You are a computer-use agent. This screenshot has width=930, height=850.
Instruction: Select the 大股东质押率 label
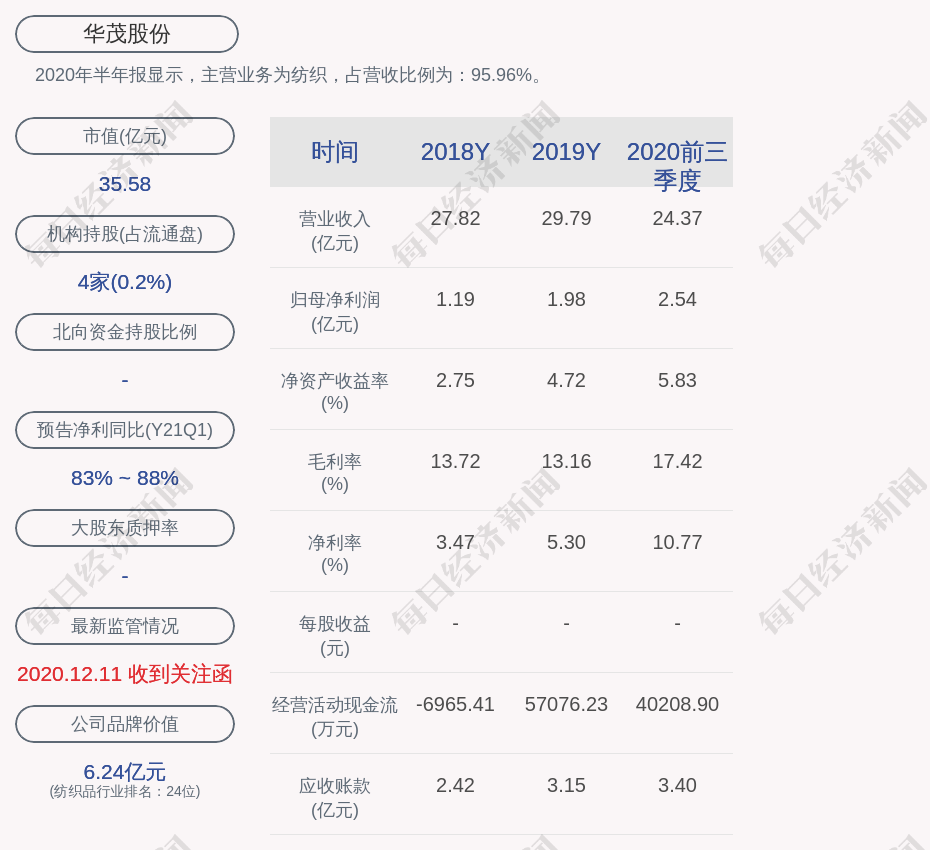pos(125,528)
